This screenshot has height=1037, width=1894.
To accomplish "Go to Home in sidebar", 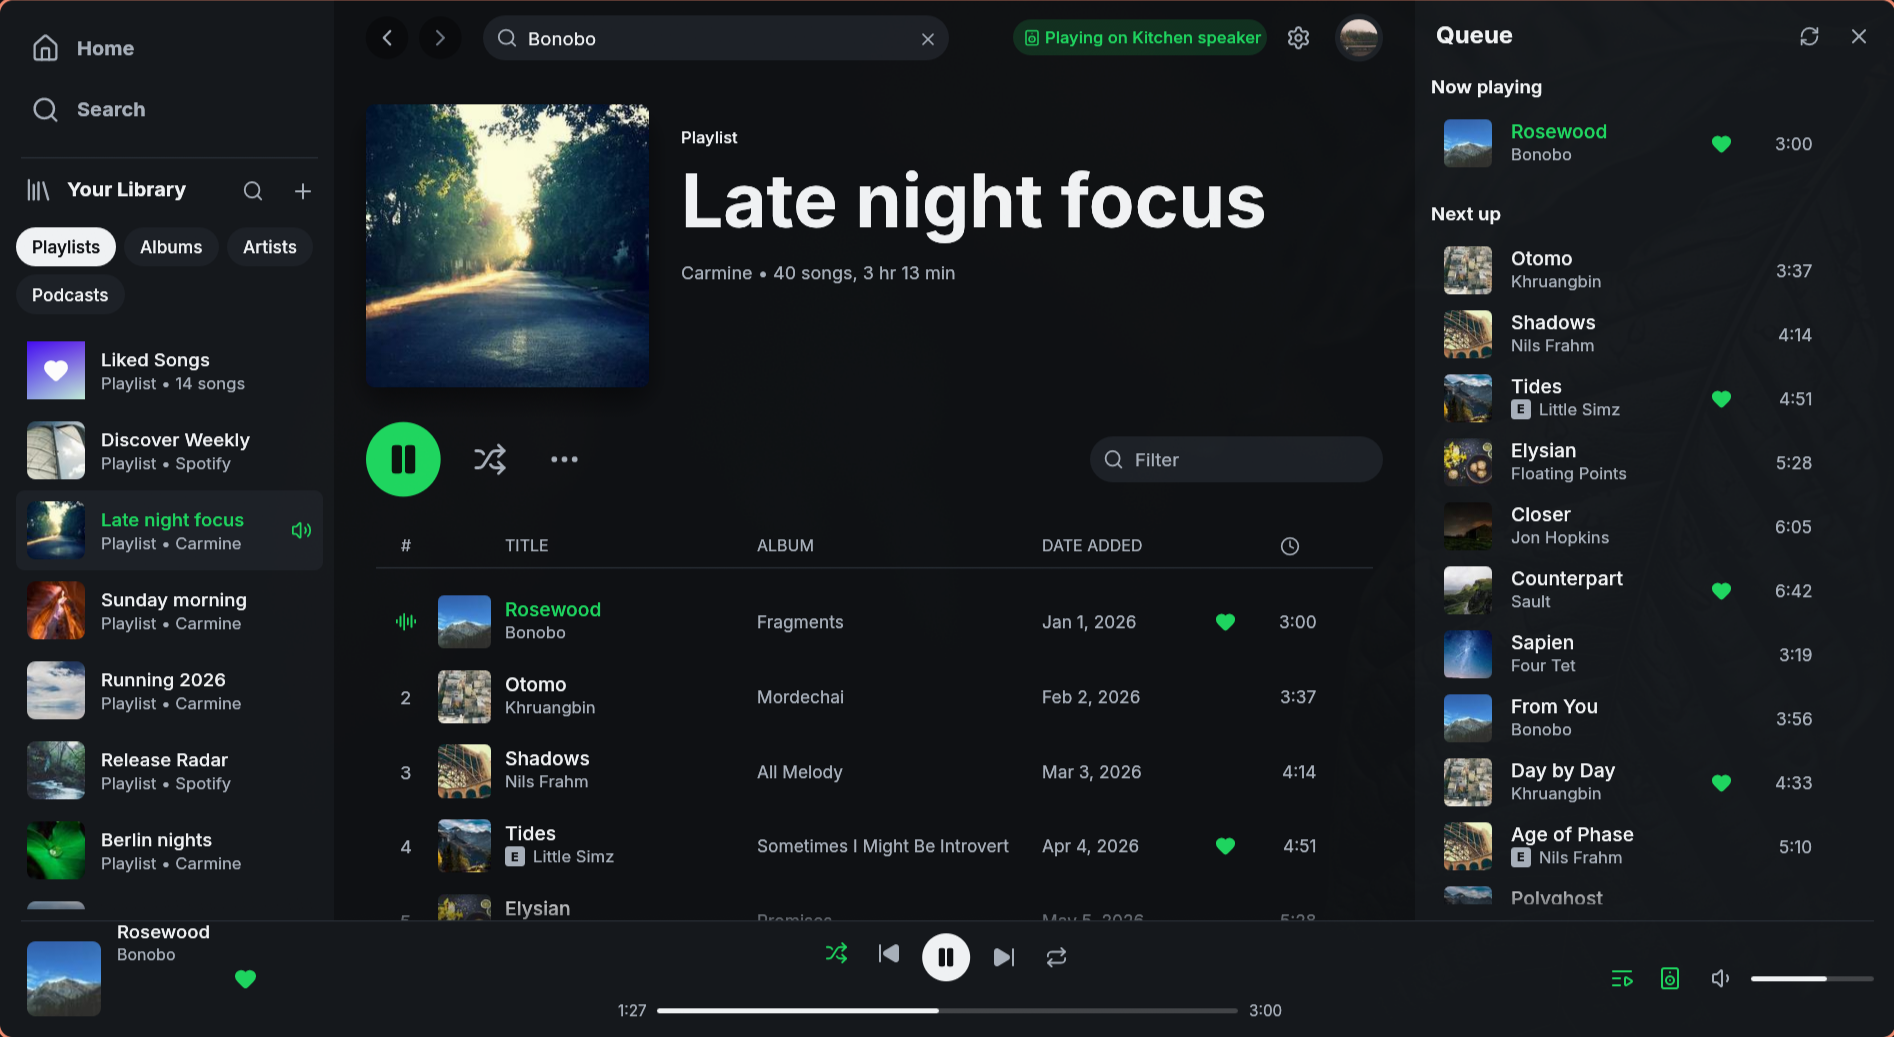I will 84,48.
